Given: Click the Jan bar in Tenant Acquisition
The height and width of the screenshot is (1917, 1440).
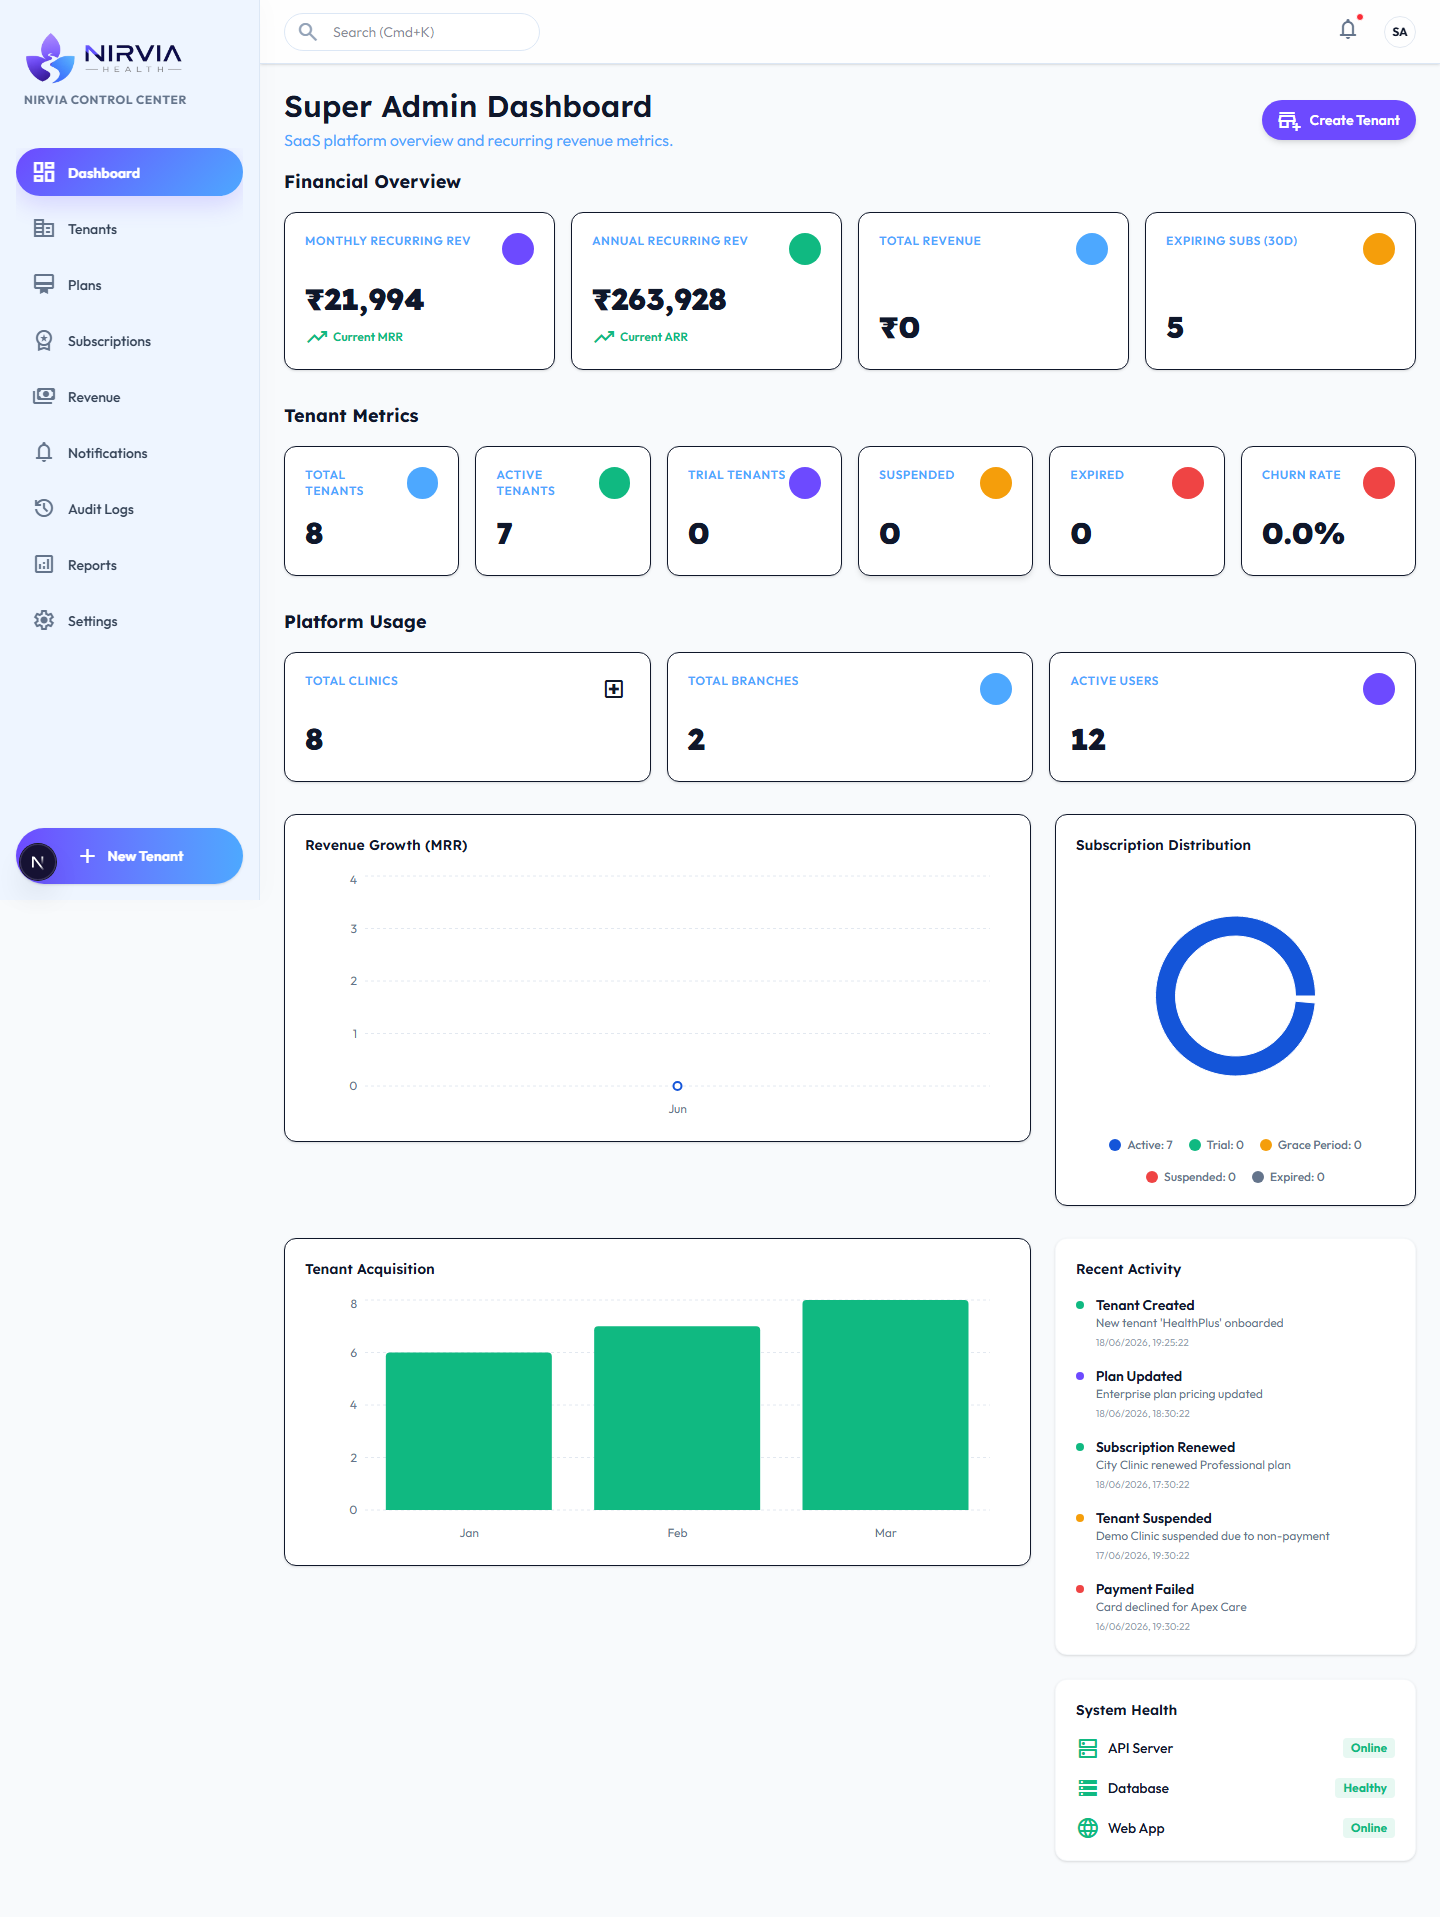Looking at the screenshot, I should click(x=469, y=1431).
